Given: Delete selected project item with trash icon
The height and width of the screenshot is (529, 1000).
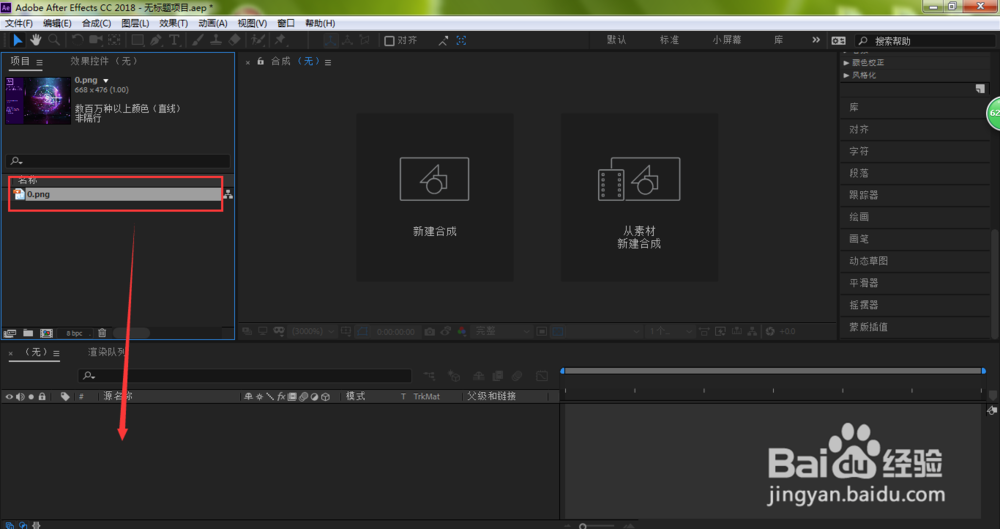Looking at the screenshot, I should tap(102, 332).
